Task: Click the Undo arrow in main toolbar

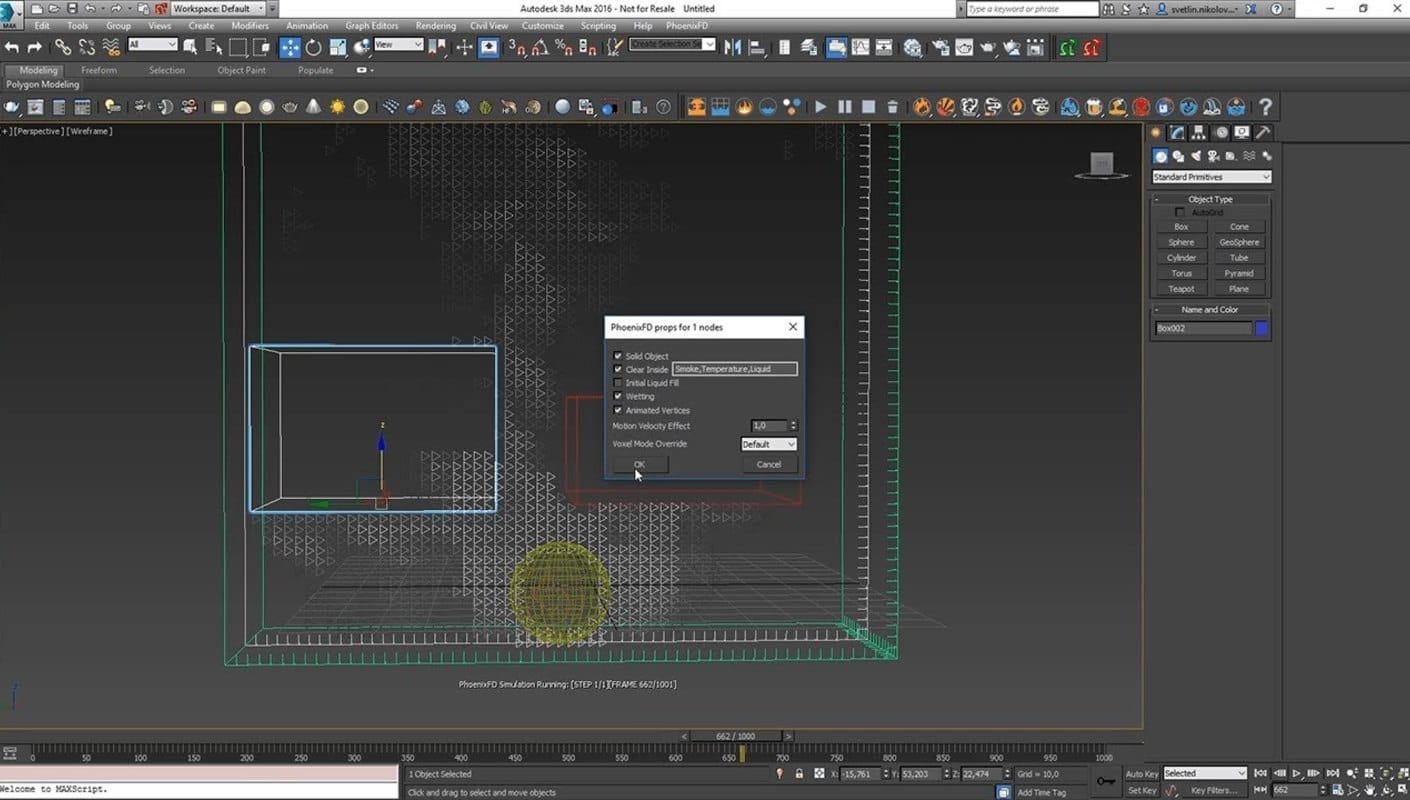Action: tap(12, 47)
